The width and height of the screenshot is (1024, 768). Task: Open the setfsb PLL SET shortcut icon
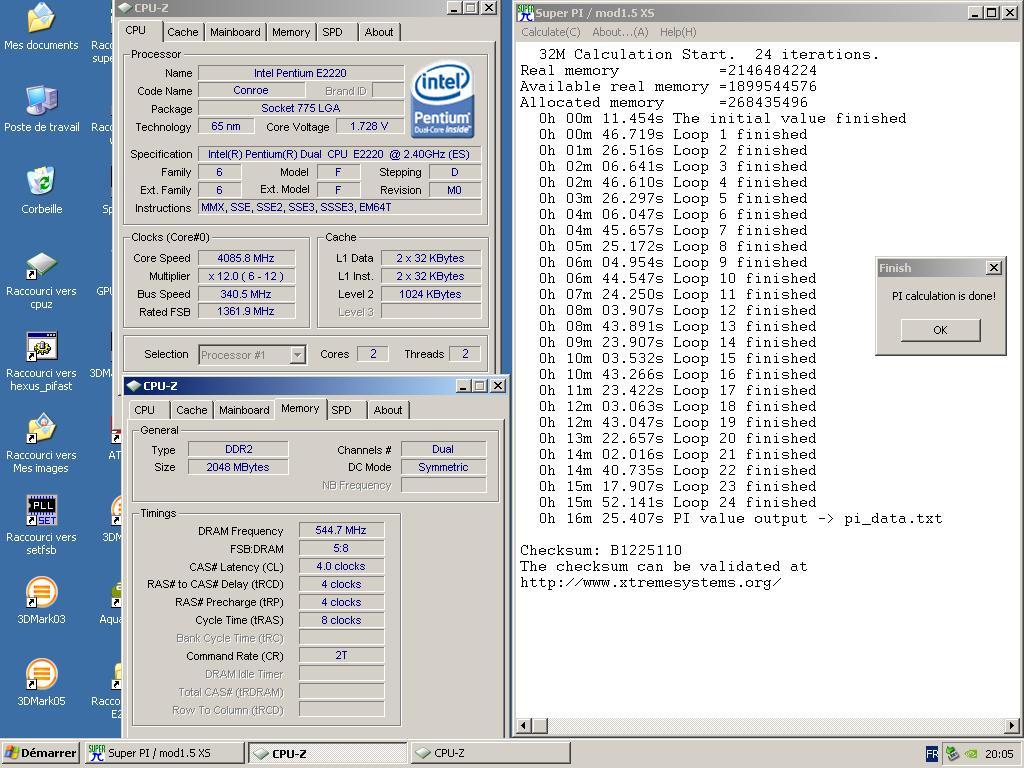[x=41, y=510]
